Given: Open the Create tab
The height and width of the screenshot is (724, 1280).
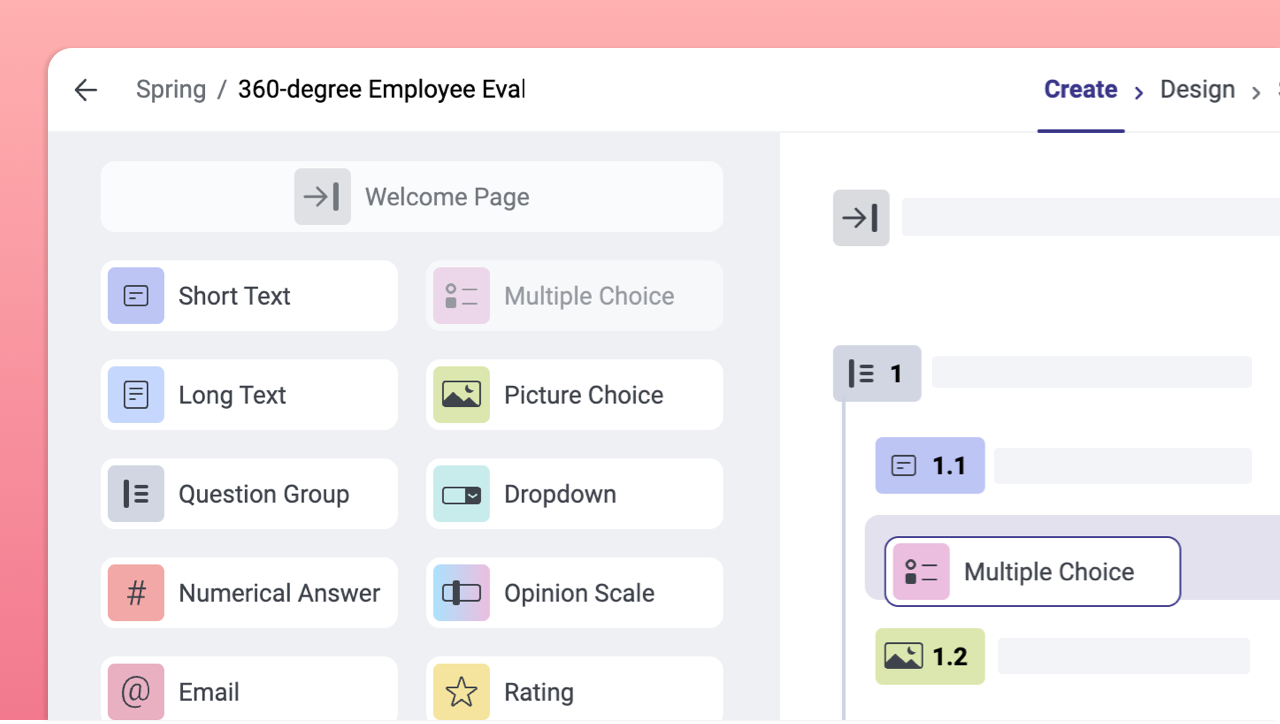Looking at the screenshot, I should click(x=1080, y=90).
